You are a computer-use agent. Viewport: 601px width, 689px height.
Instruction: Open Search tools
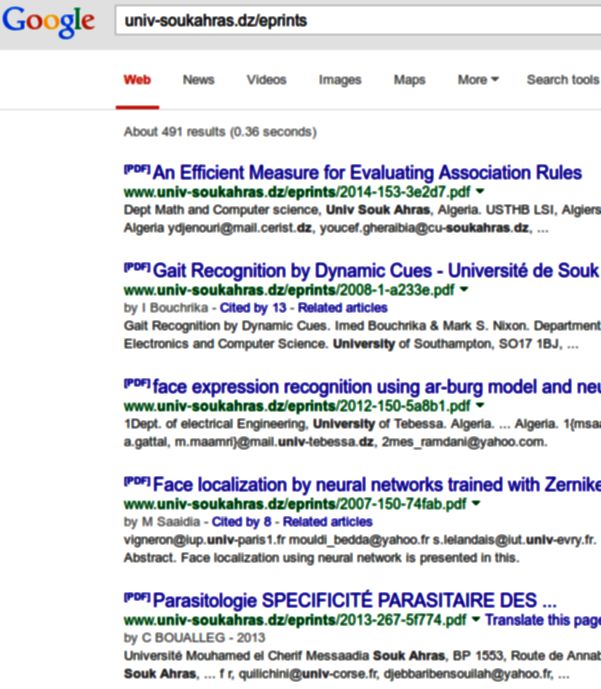(563, 80)
